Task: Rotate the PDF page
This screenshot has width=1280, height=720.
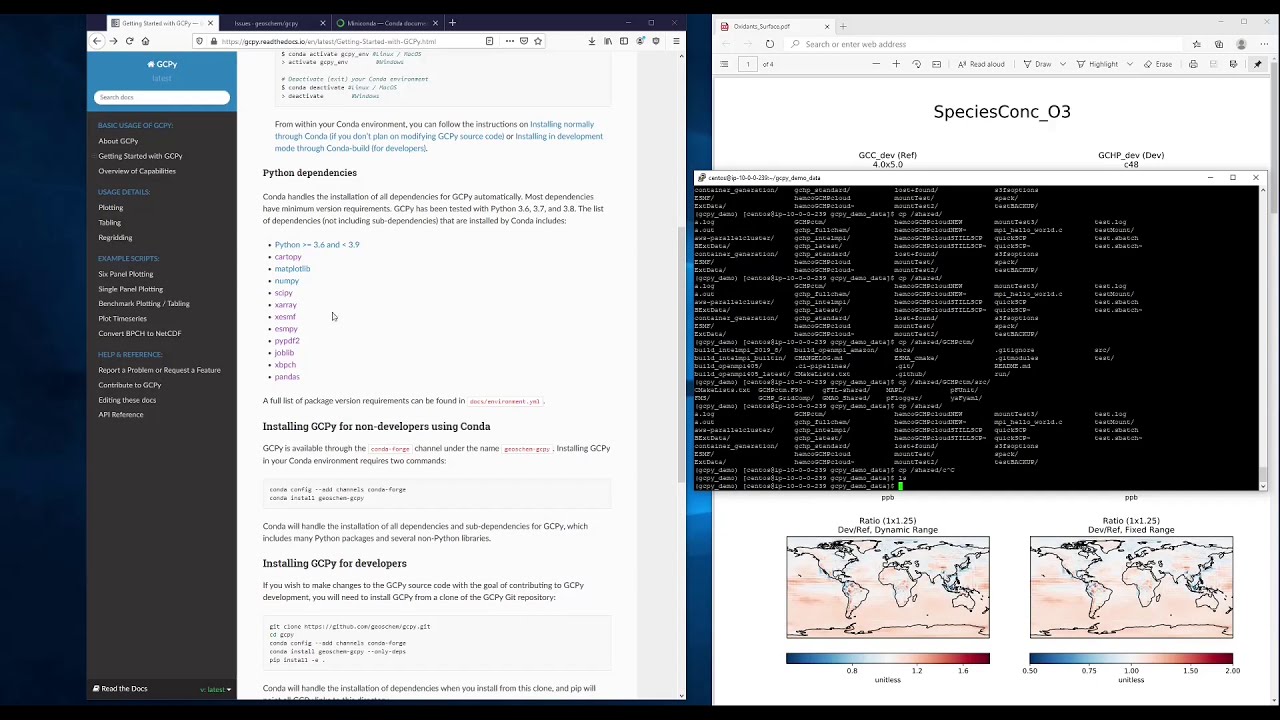Action: pyautogui.click(x=916, y=64)
